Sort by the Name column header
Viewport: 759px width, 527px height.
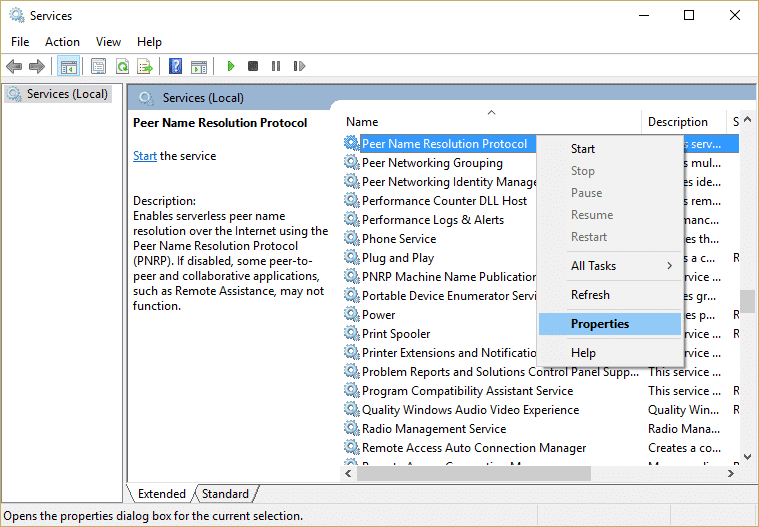pyautogui.click(x=491, y=121)
